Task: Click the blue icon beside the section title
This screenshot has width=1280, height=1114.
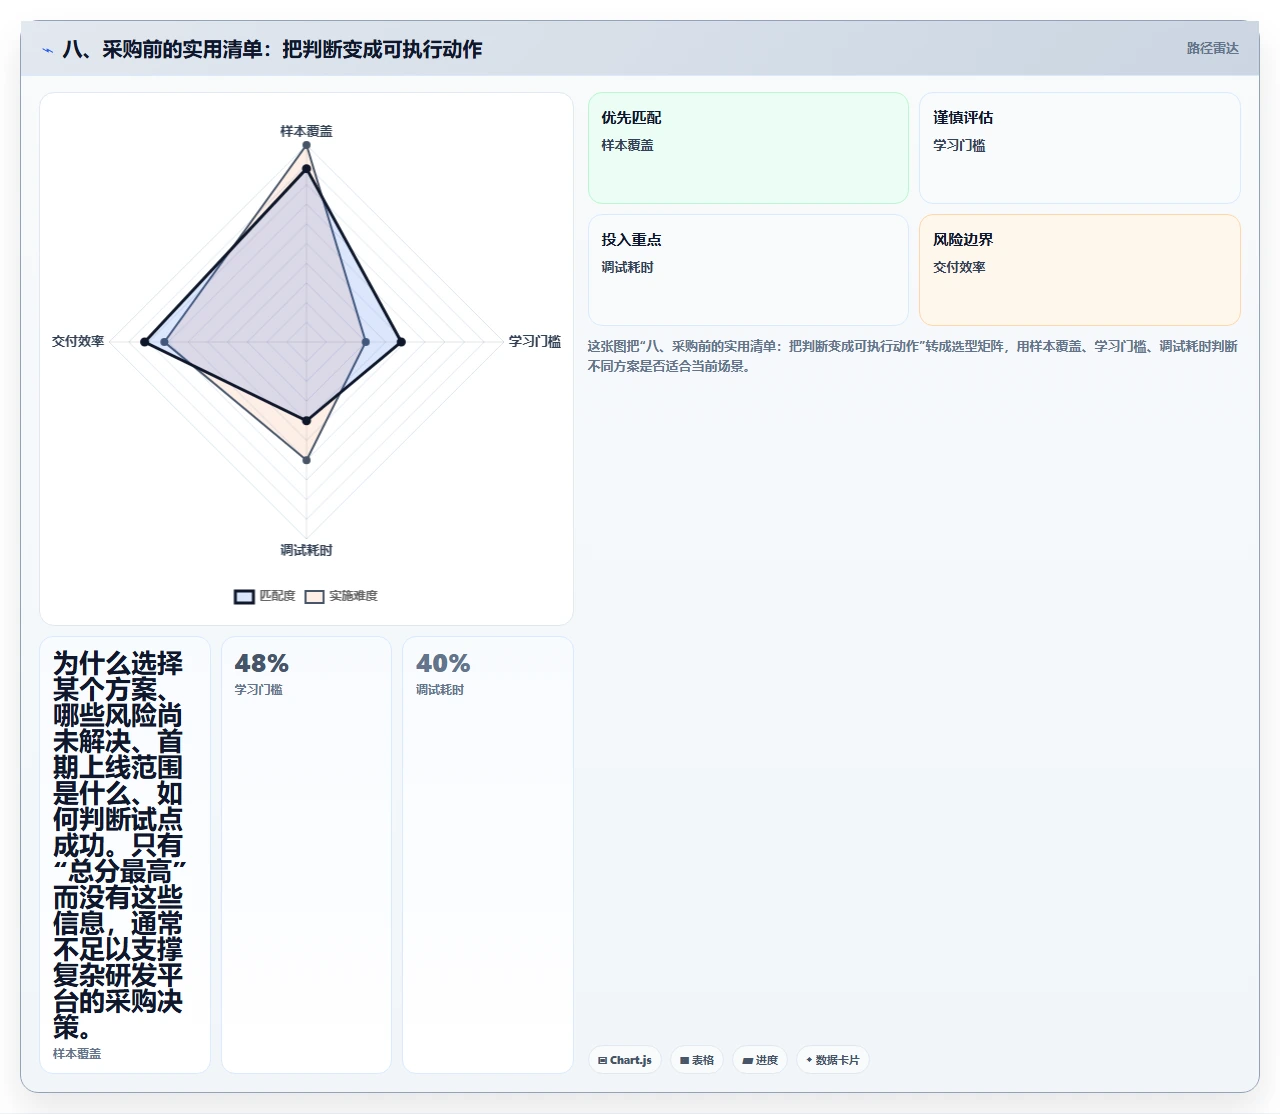Action: (x=47, y=50)
